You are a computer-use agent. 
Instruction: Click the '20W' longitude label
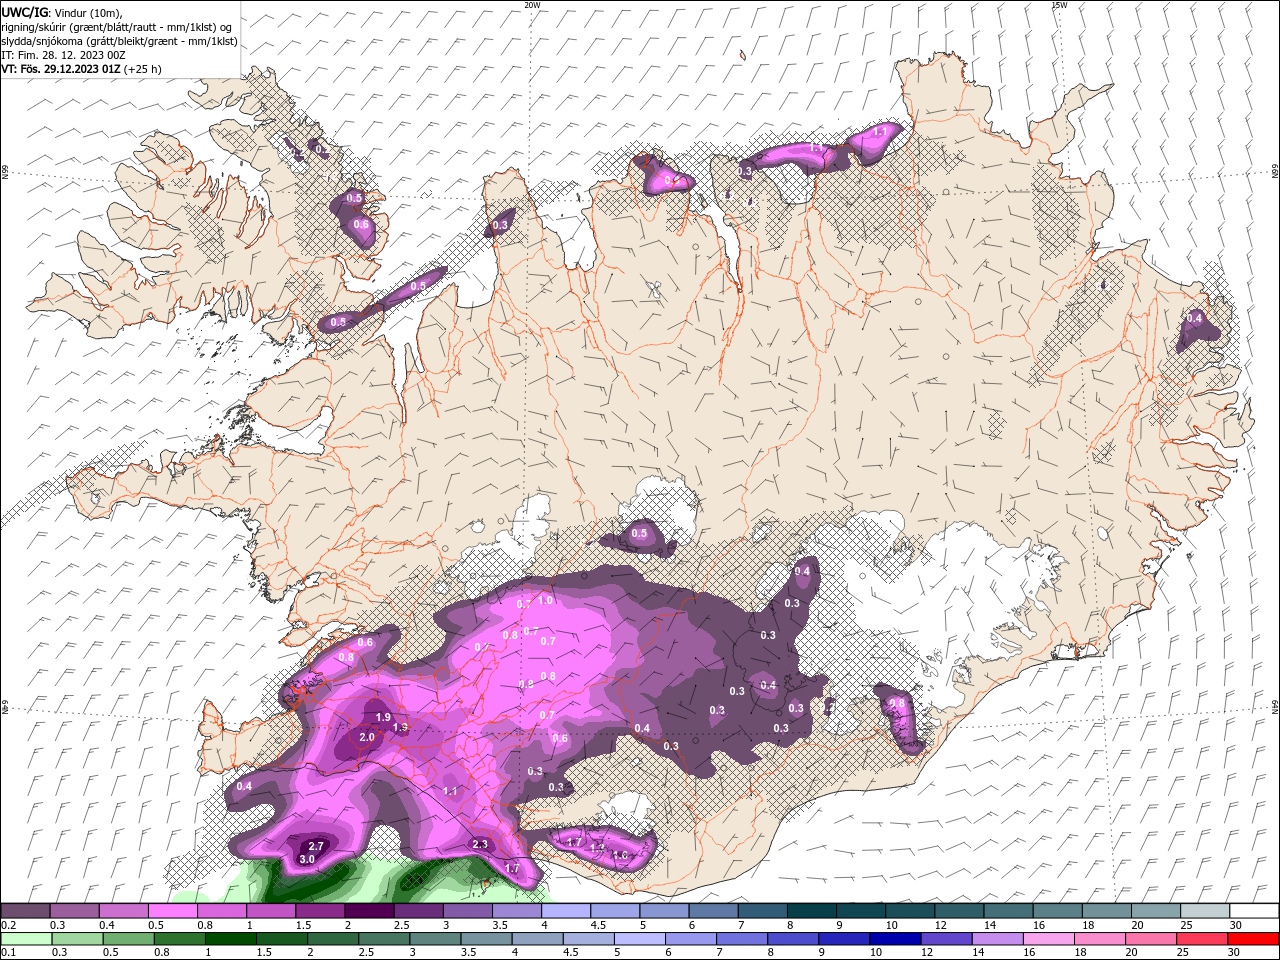[531, 4]
